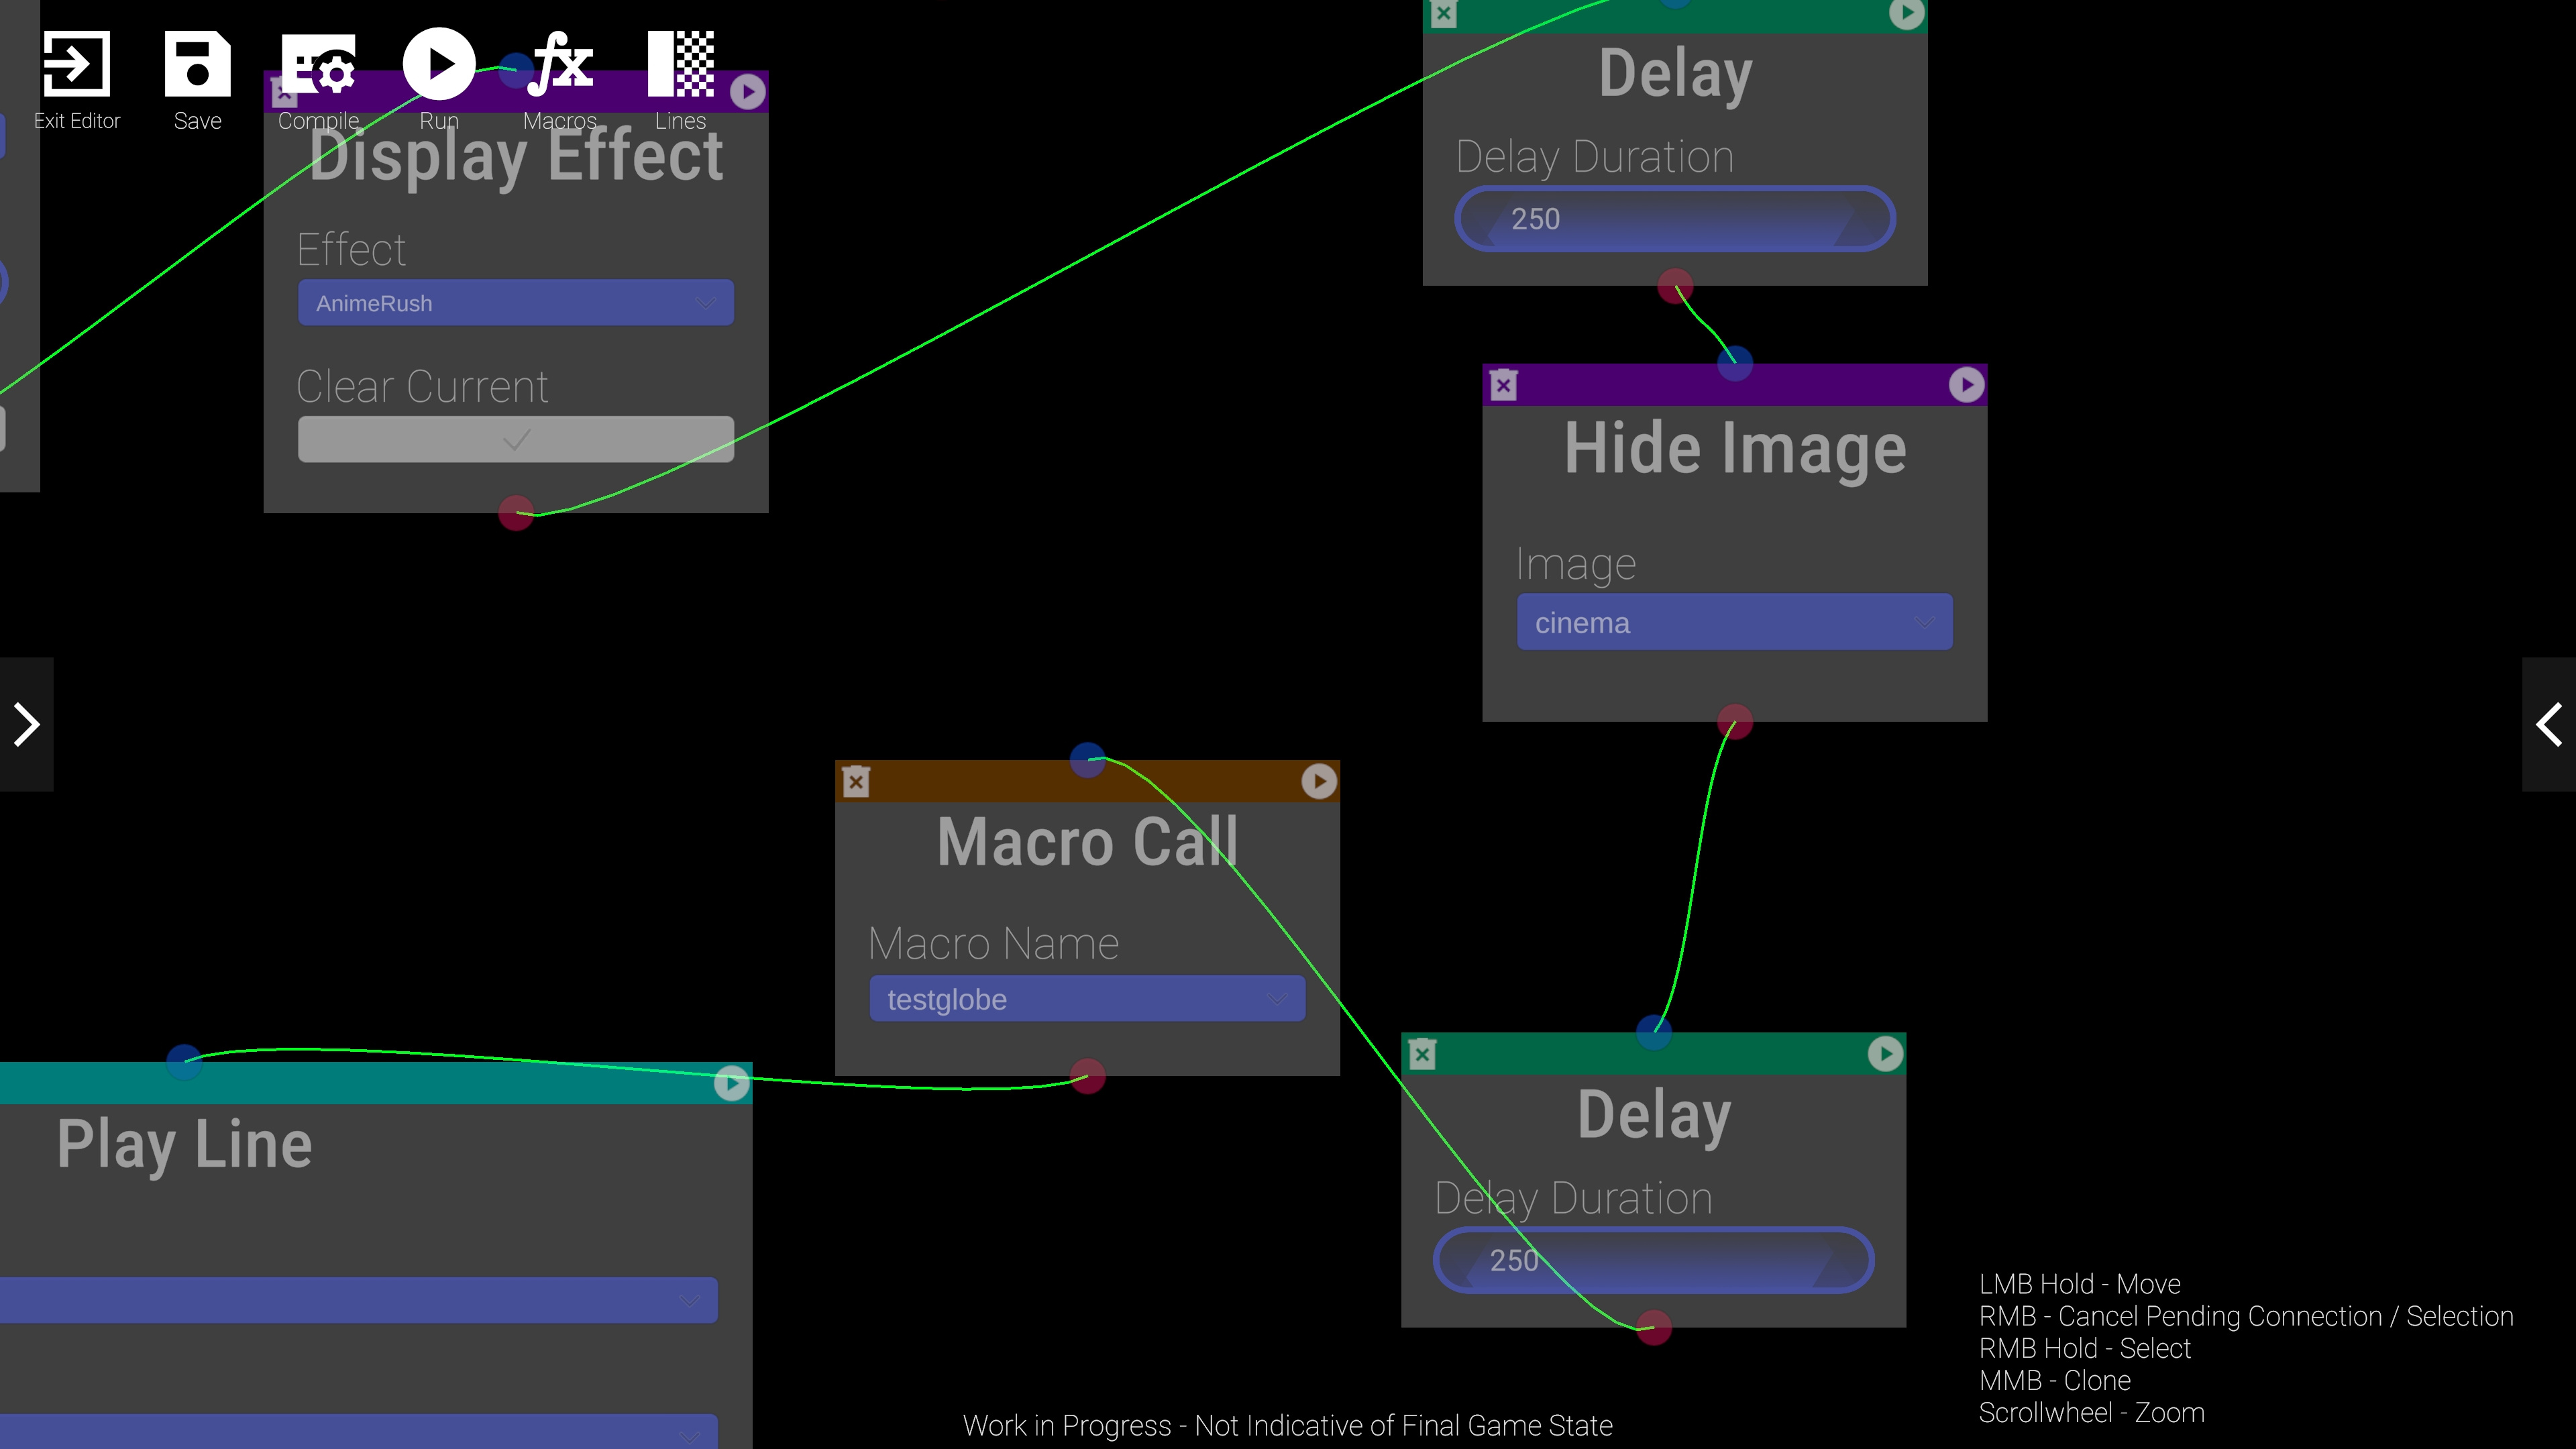Delete the upper Delay node

[1443, 13]
